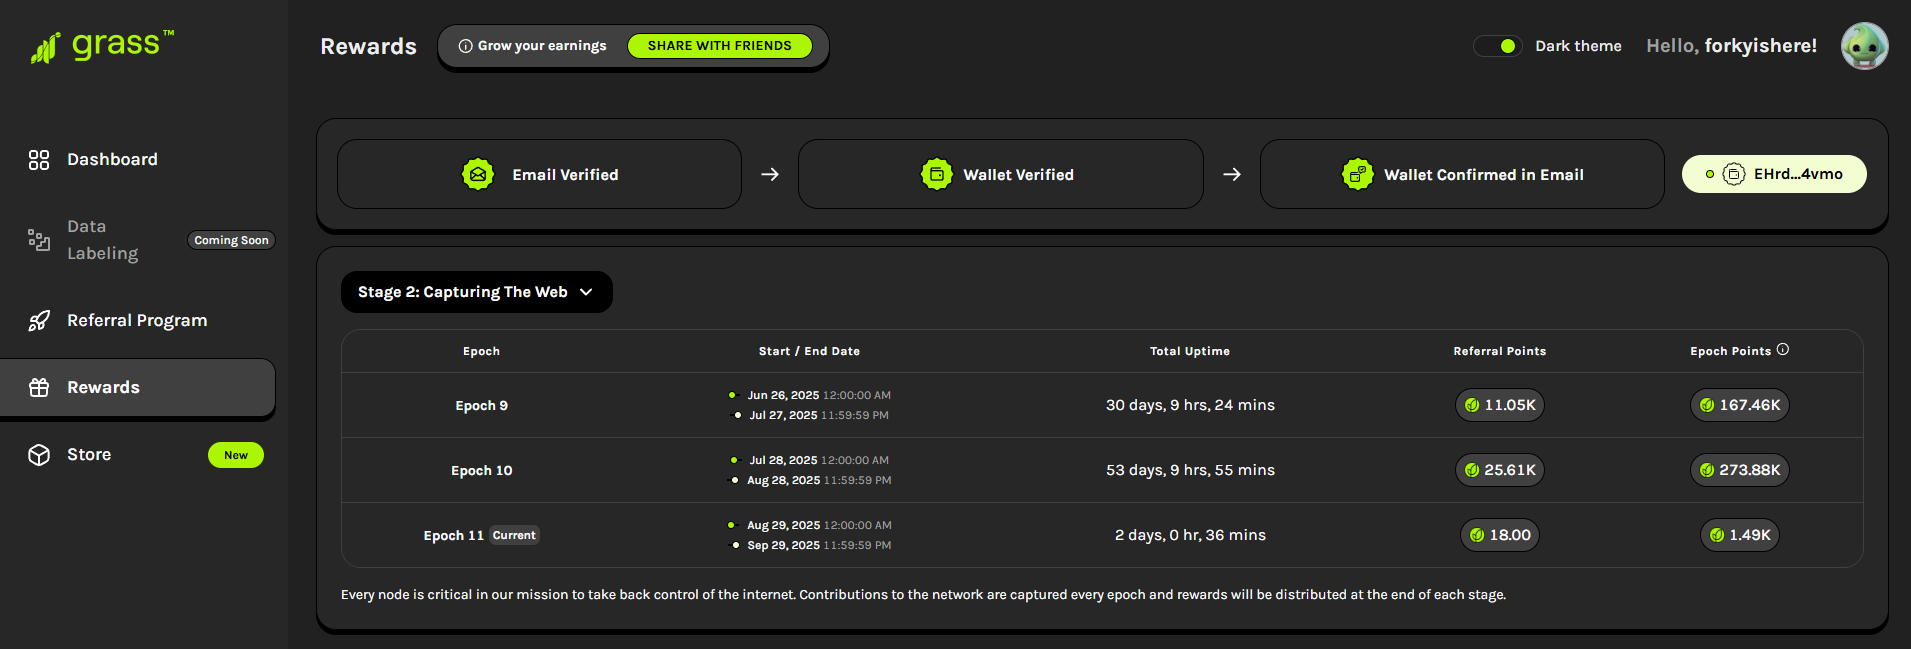Click the SHARE WITH FRIENDS button
This screenshot has width=1911, height=649.
(x=720, y=46)
